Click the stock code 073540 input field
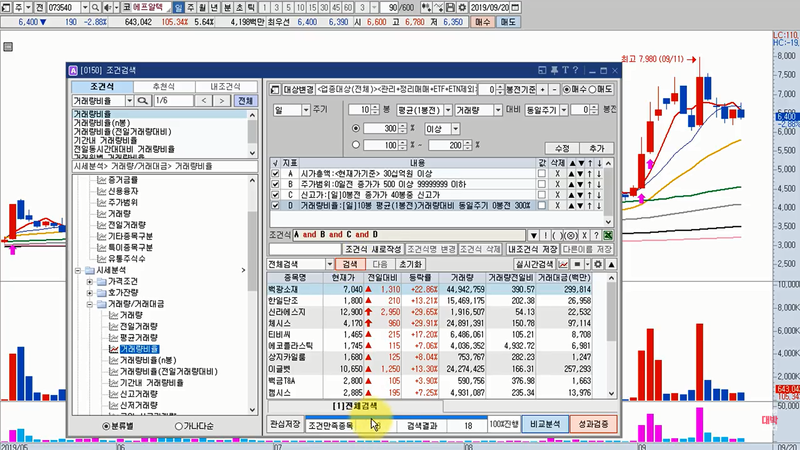The height and width of the screenshot is (450, 800). tap(63, 8)
